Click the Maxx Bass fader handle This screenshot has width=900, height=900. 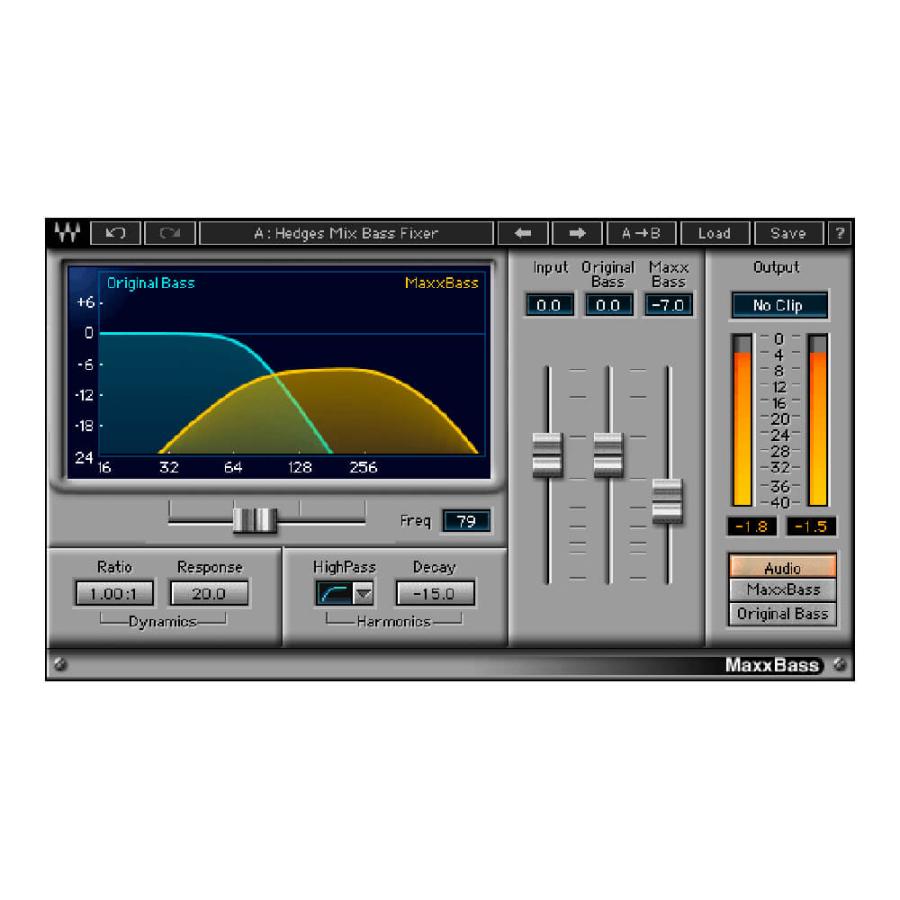click(668, 501)
